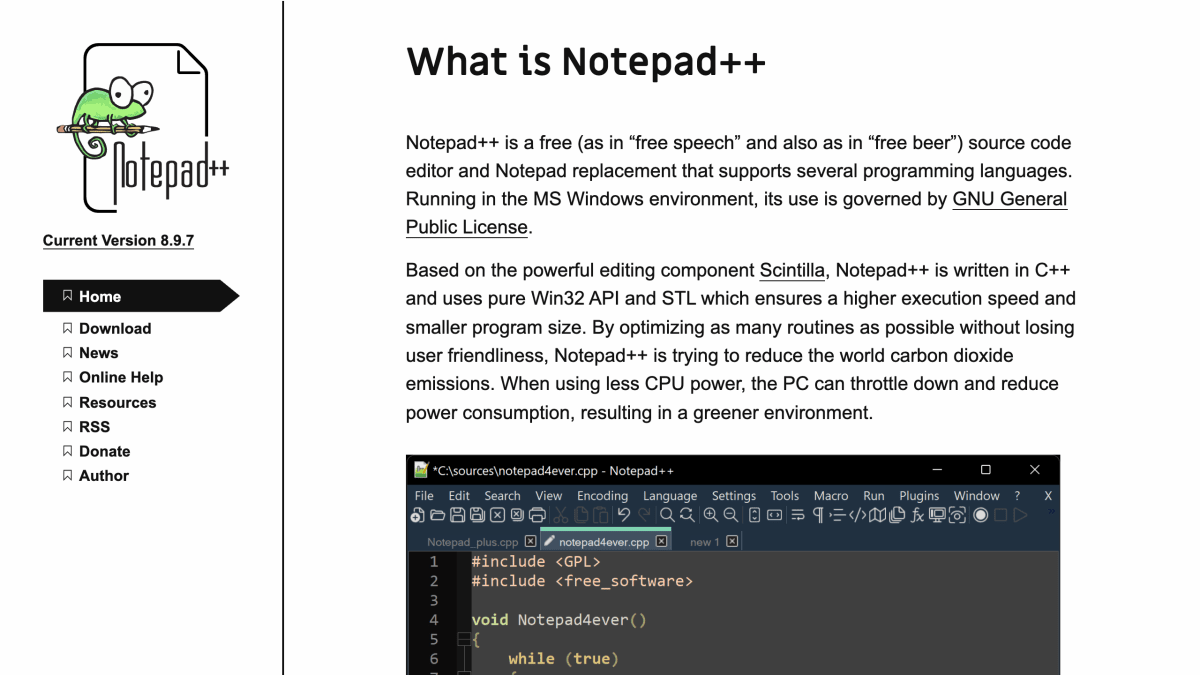Open the Window menu

tap(977, 496)
